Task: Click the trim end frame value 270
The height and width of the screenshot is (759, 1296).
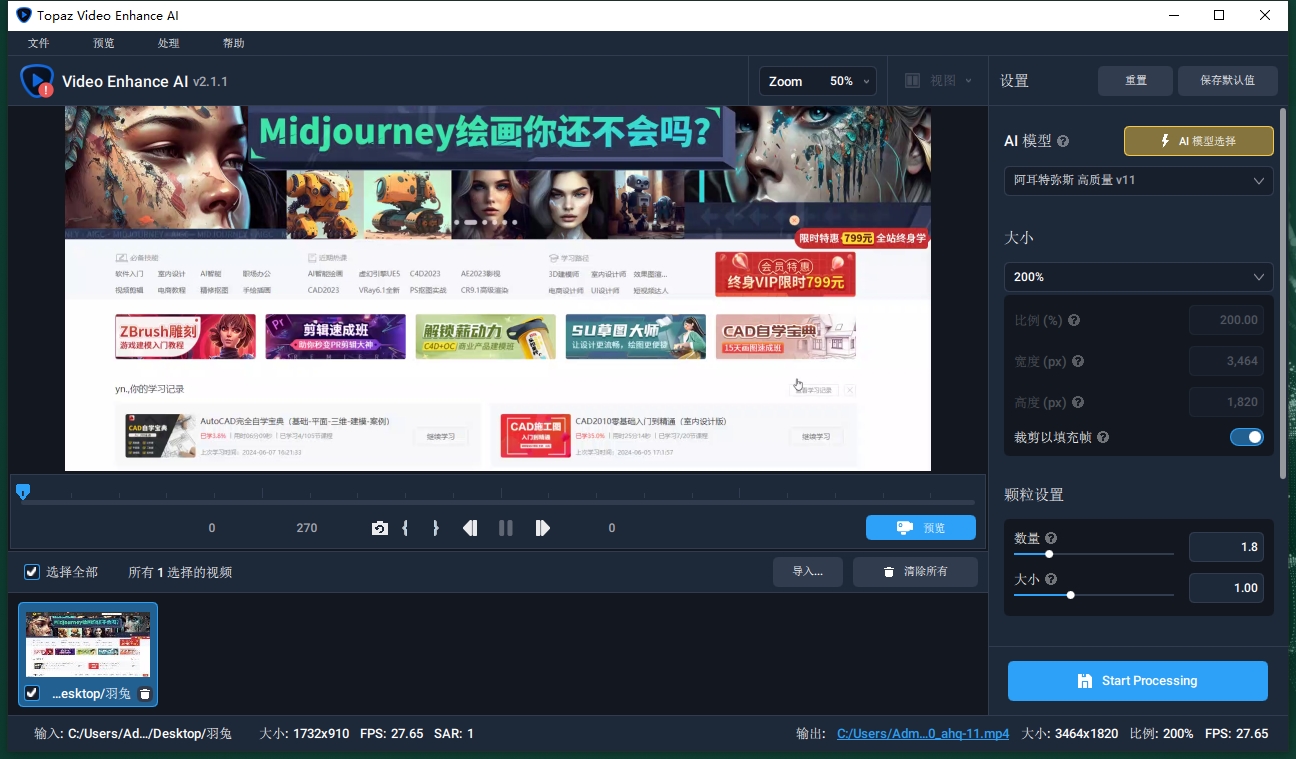Action: 307,528
